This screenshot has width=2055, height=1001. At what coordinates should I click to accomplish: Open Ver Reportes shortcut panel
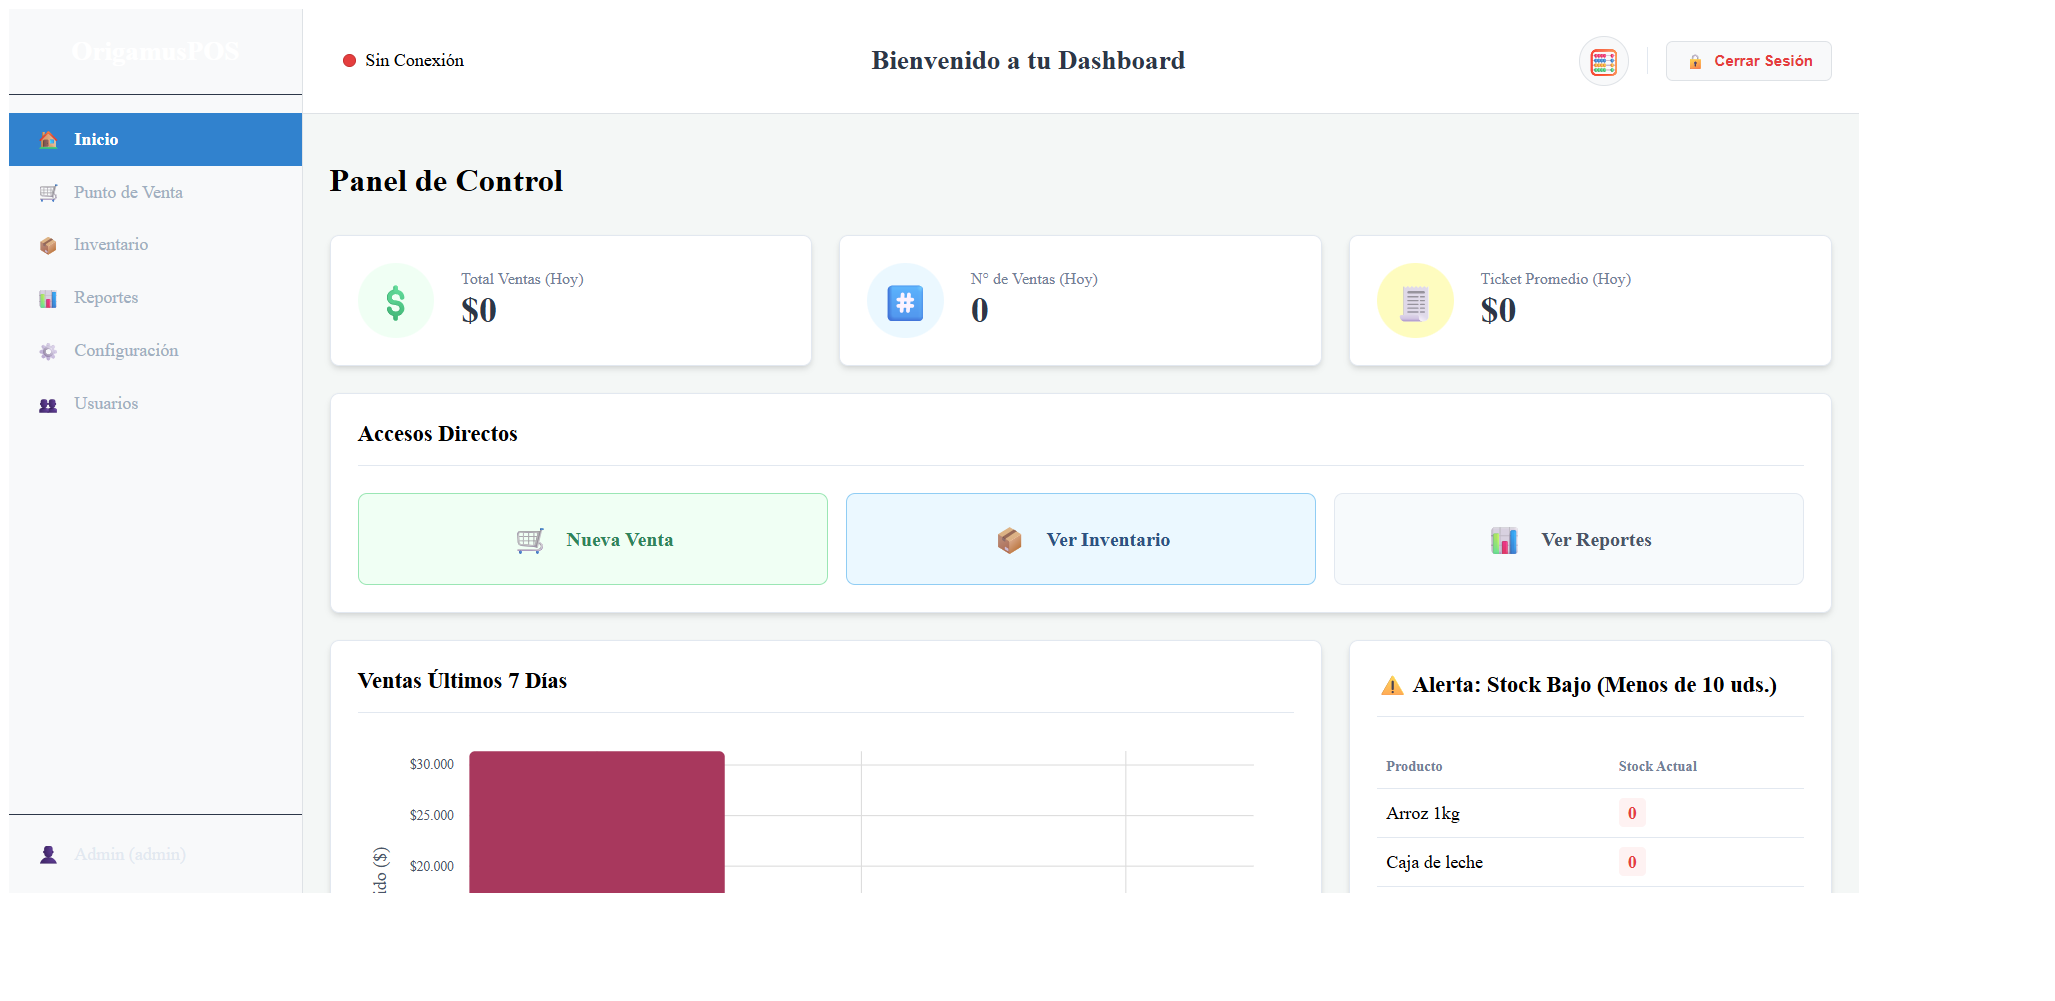click(x=1568, y=539)
